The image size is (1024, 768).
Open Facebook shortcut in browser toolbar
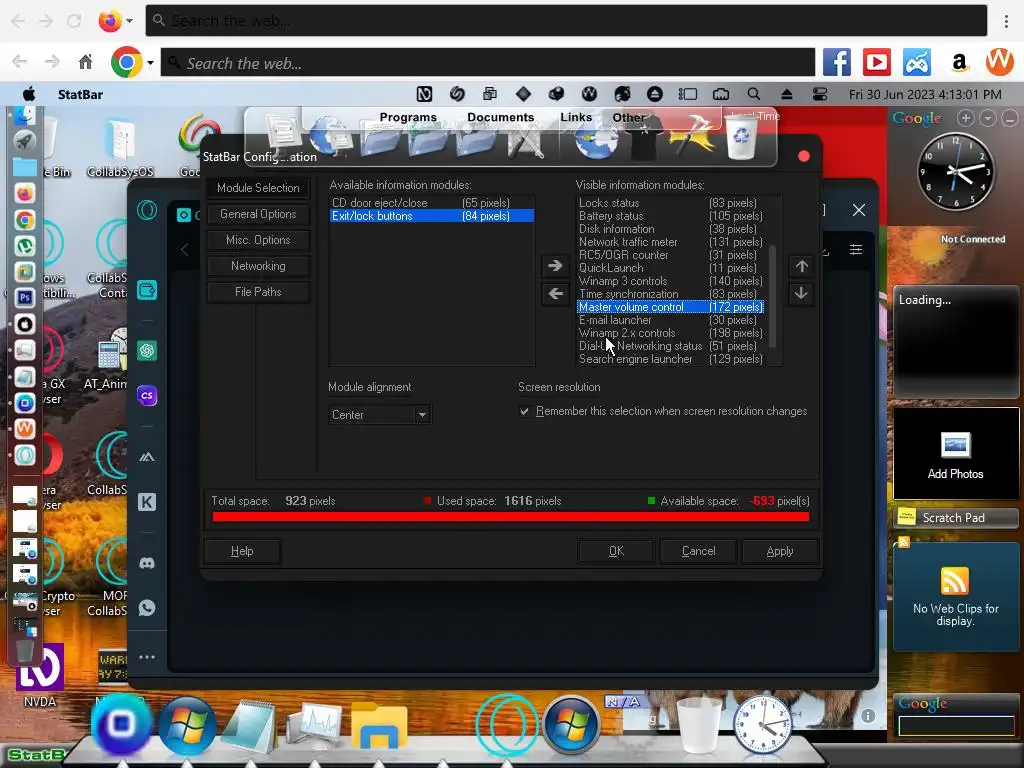click(x=837, y=63)
